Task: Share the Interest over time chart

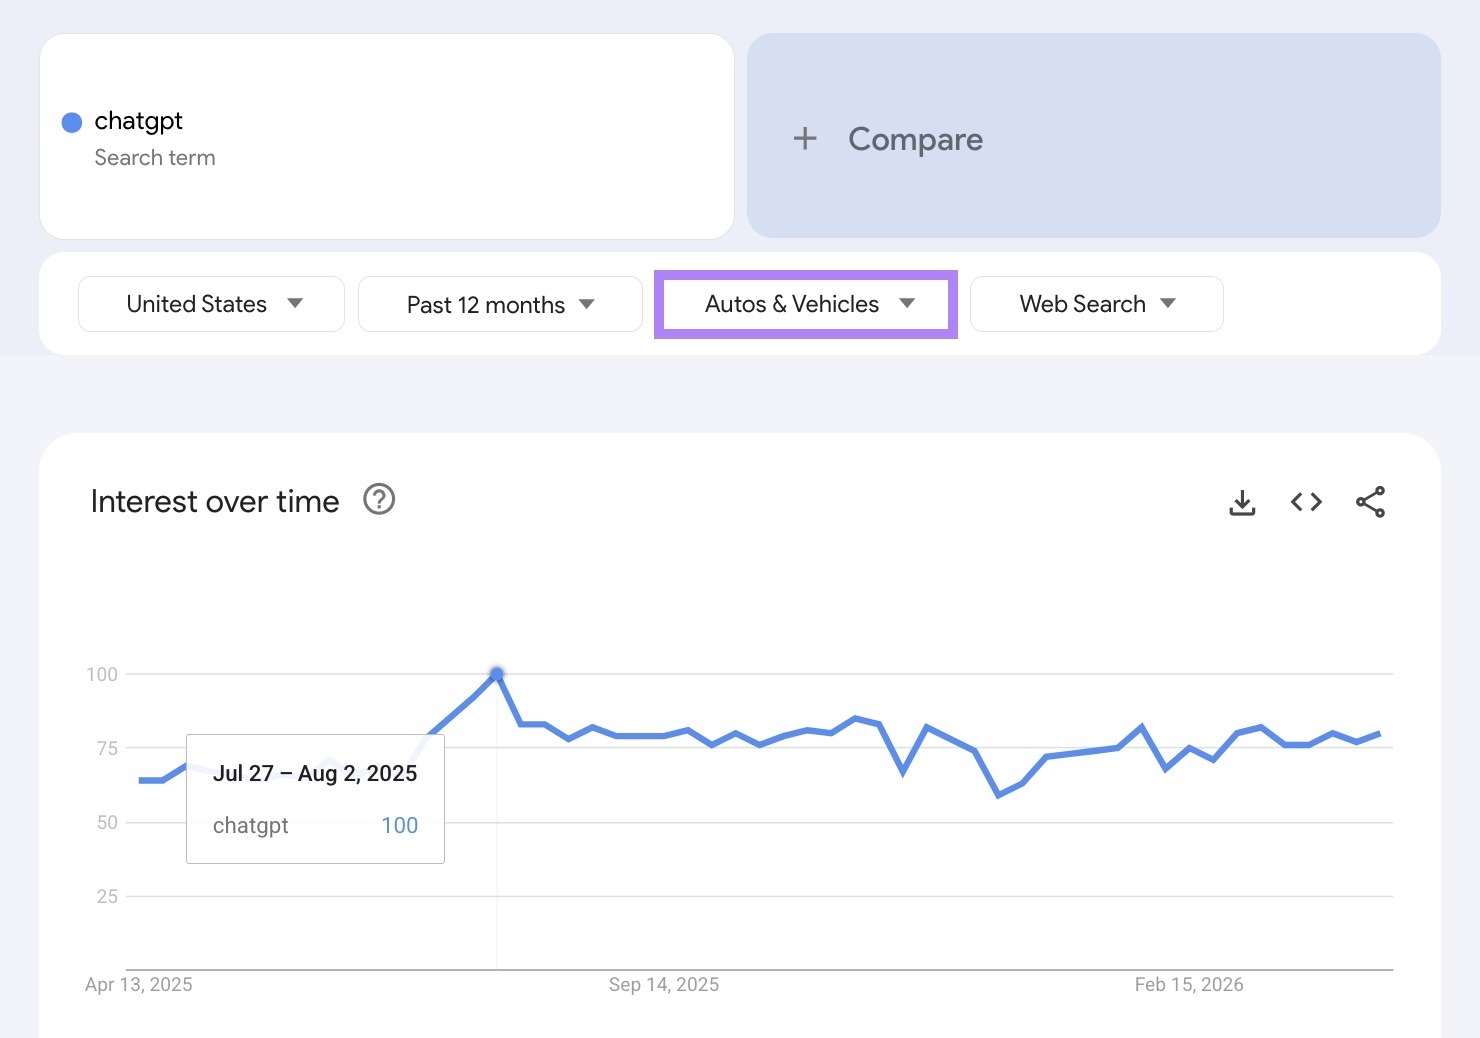Action: [x=1371, y=502]
